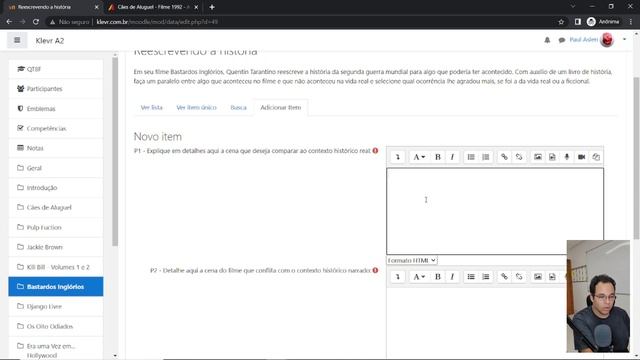Toggle italic in P2 editor

(452, 276)
